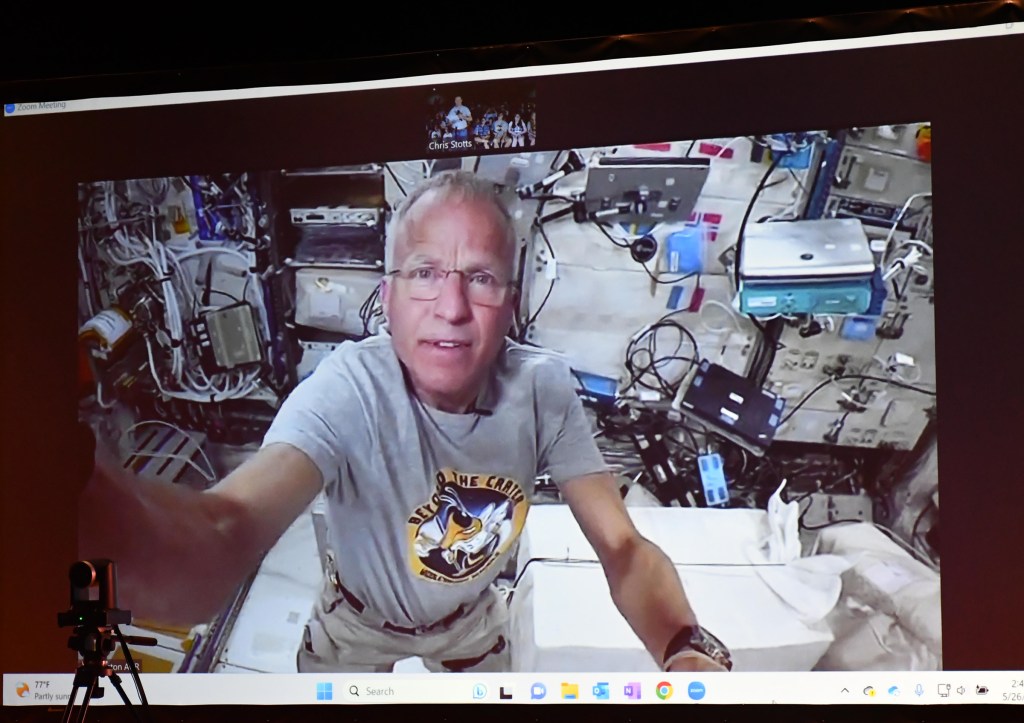Open the volume speaker control in tray
The width and height of the screenshot is (1024, 723).
click(x=961, y=690)
